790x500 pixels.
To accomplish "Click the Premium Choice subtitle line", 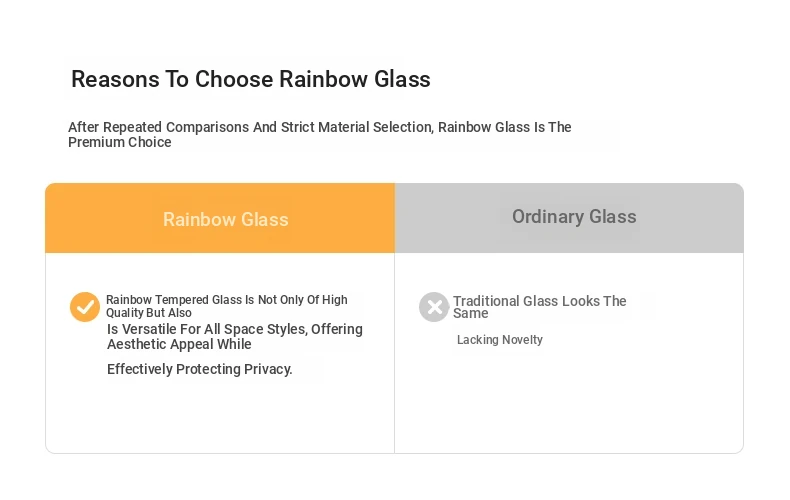I will (119, 142).
